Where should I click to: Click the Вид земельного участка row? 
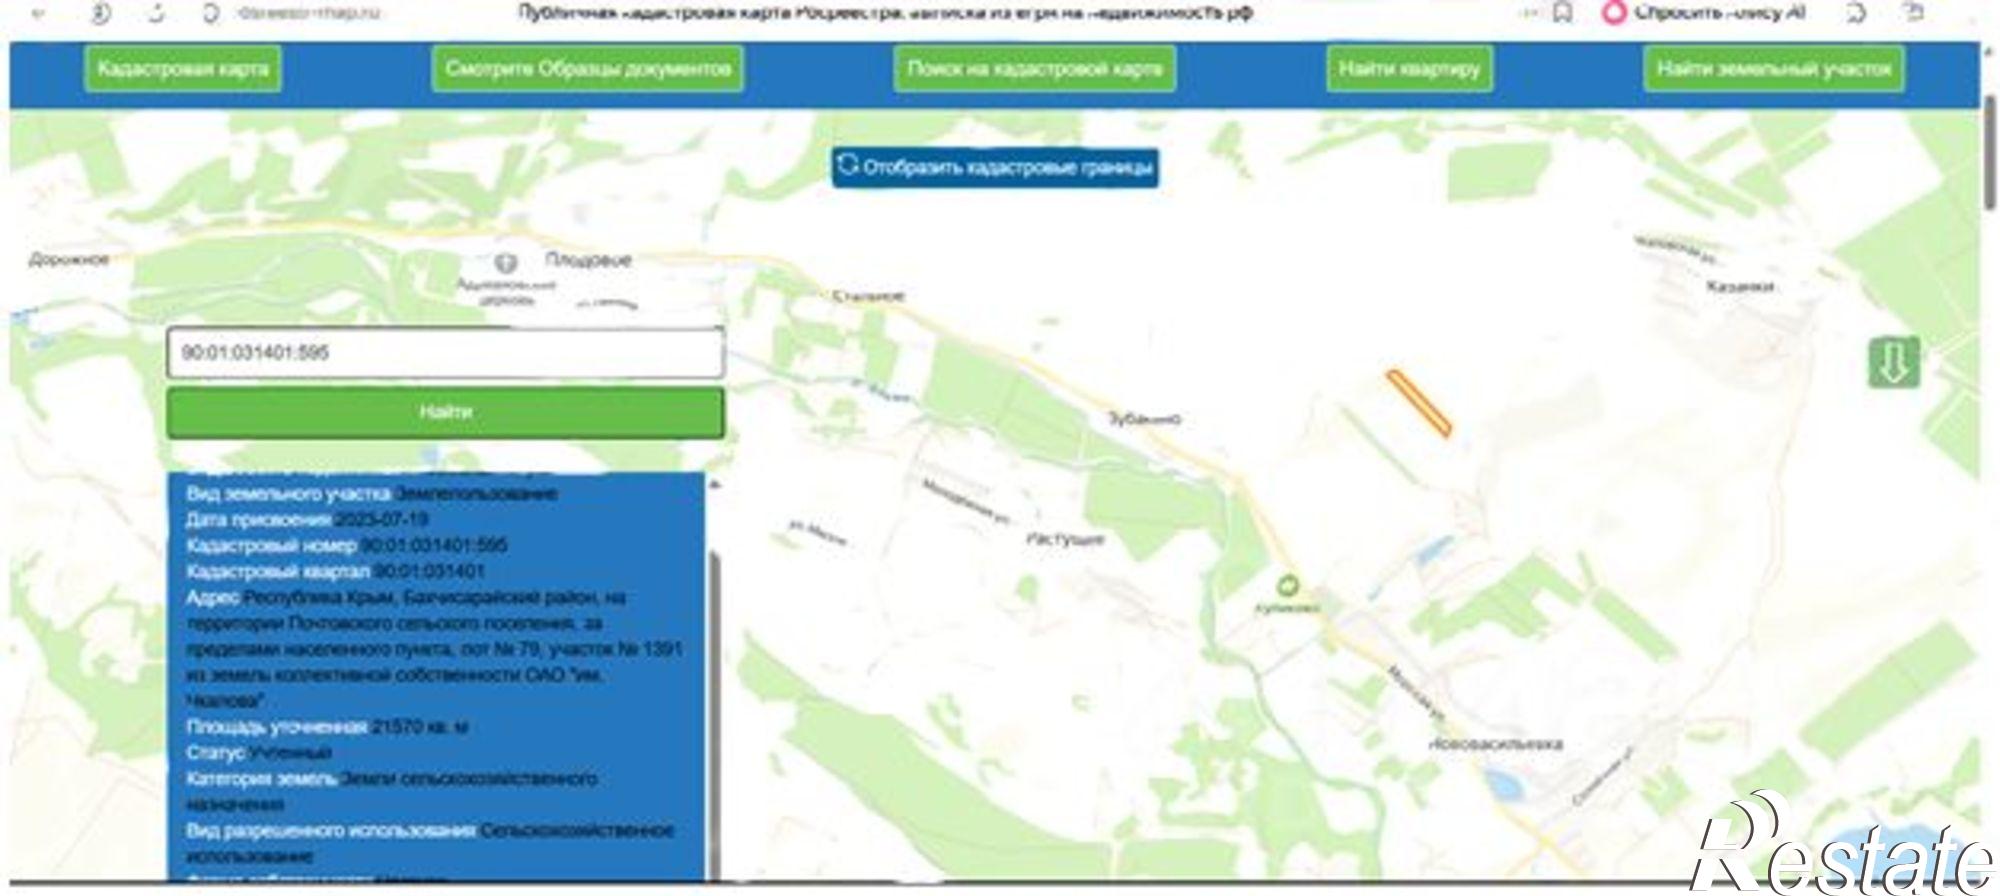pos(372,494)
